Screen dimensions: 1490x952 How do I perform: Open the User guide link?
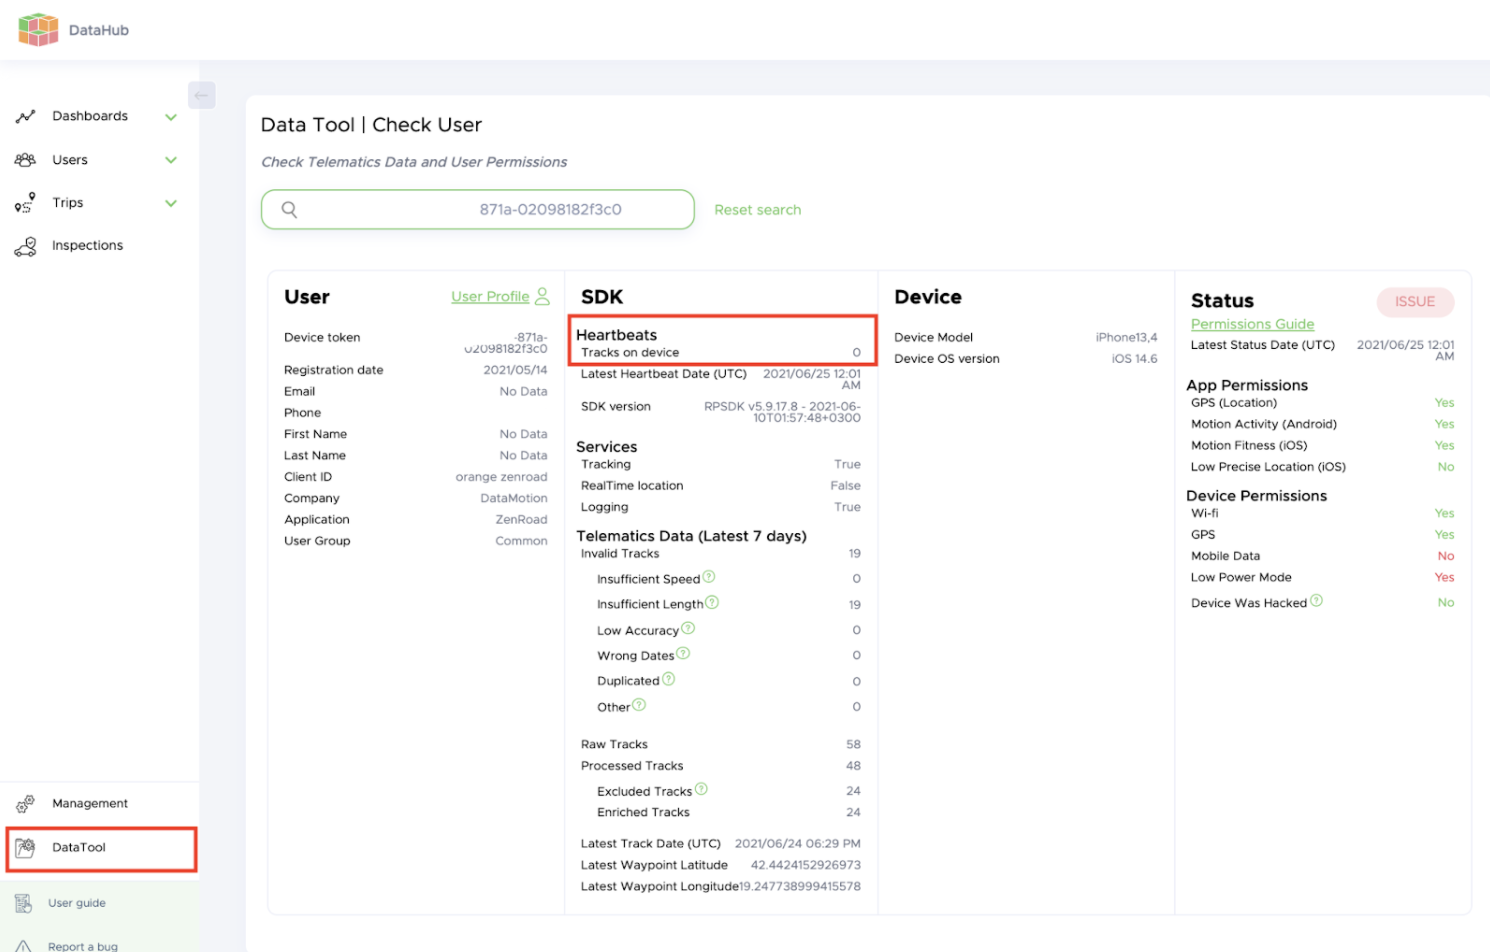(x=77, y=903)
